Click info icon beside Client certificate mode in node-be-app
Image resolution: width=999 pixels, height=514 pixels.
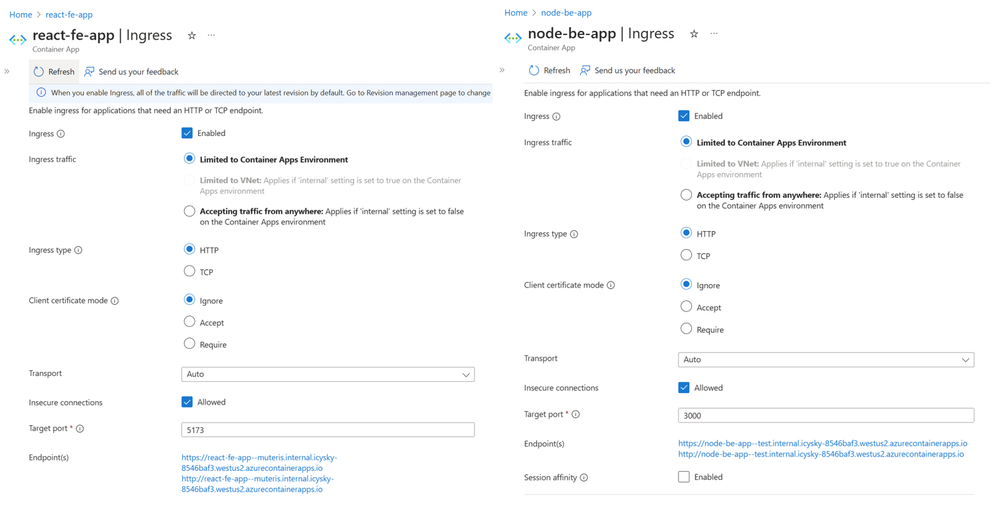(x=611, y=285)
